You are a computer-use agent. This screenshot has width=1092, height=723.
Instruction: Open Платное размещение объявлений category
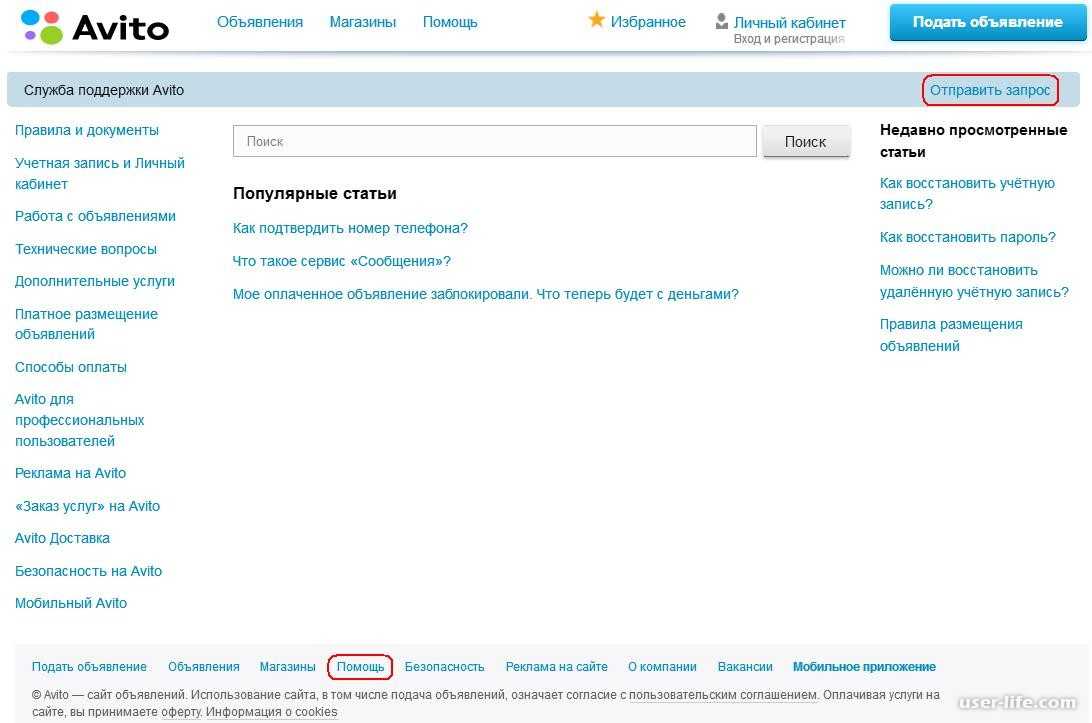click(x=86, y=324)
